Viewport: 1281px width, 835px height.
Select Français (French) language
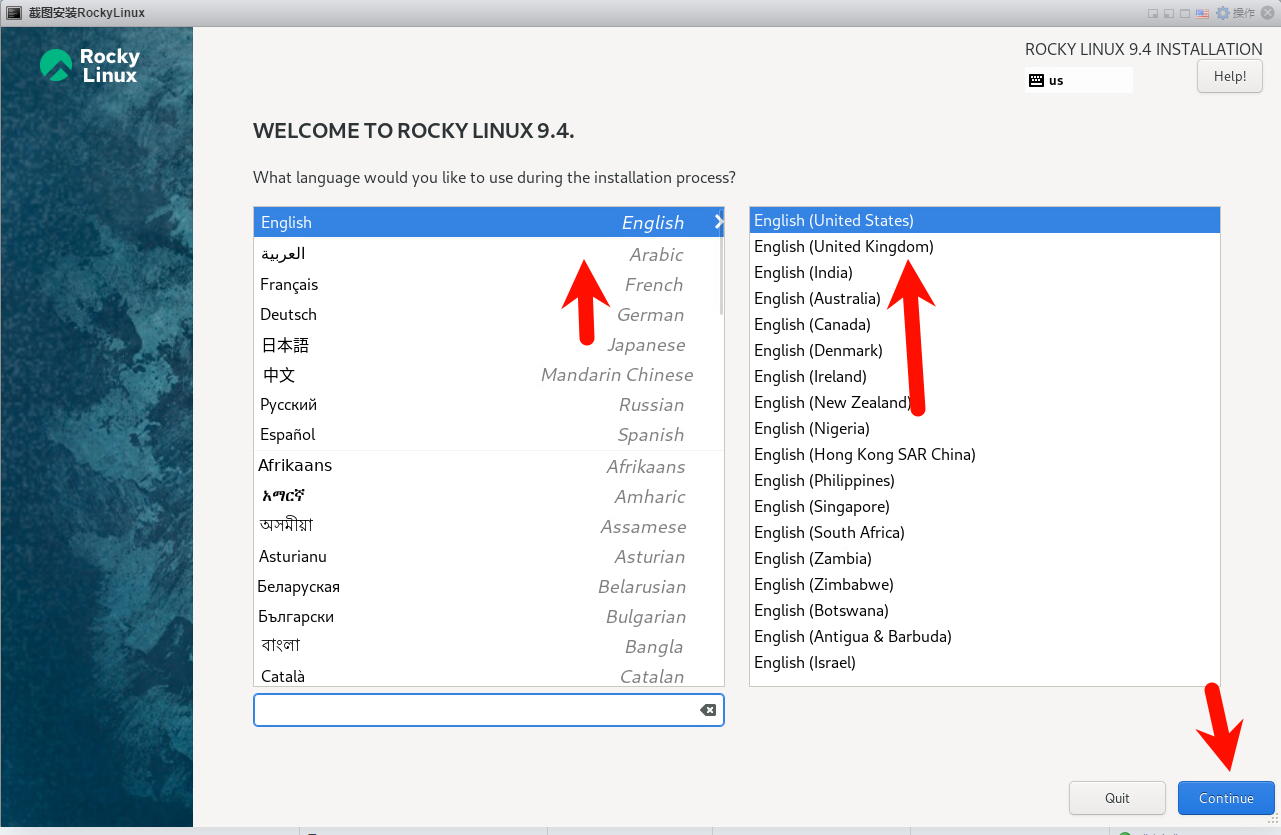point(487,284)
